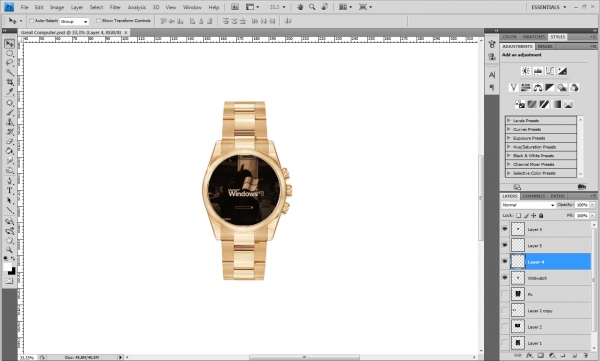Toggle Lock all in Layers panel
Viewport: 600px width, 361px height.
tap(541, 216)
